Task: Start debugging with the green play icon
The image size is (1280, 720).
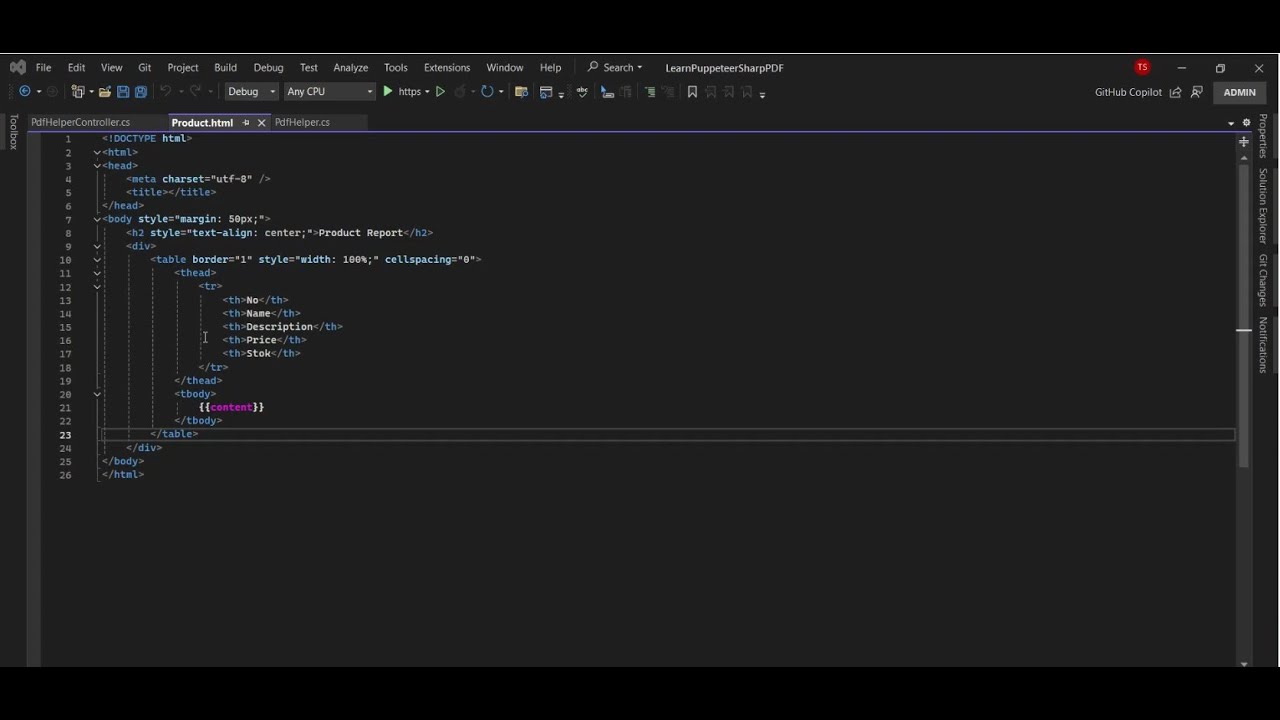Action: (x=388, y=92)
